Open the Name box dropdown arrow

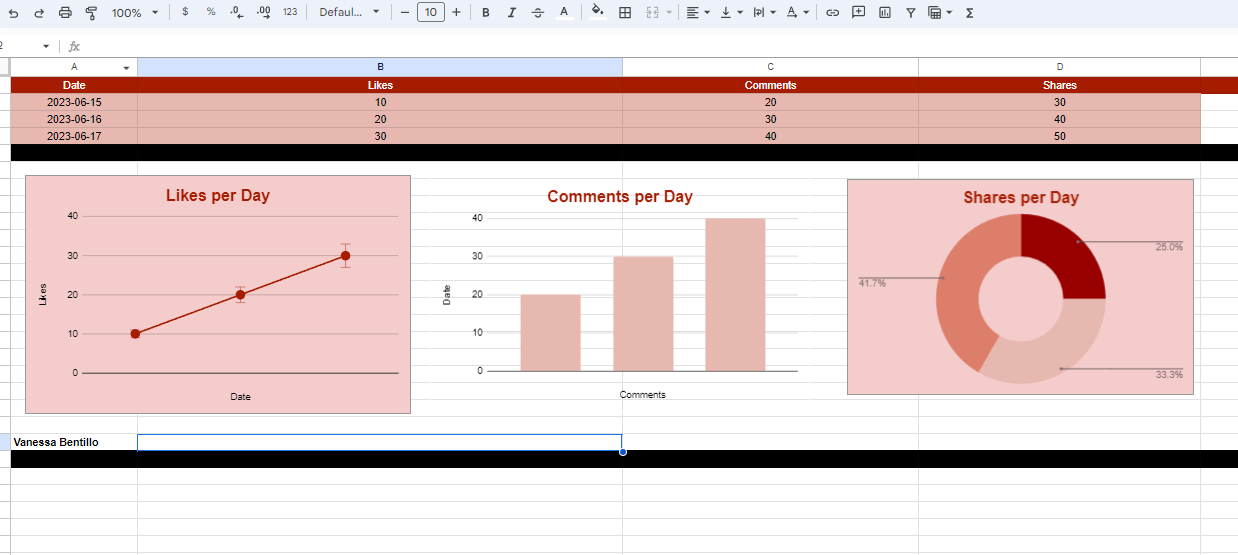pos(46,46)
